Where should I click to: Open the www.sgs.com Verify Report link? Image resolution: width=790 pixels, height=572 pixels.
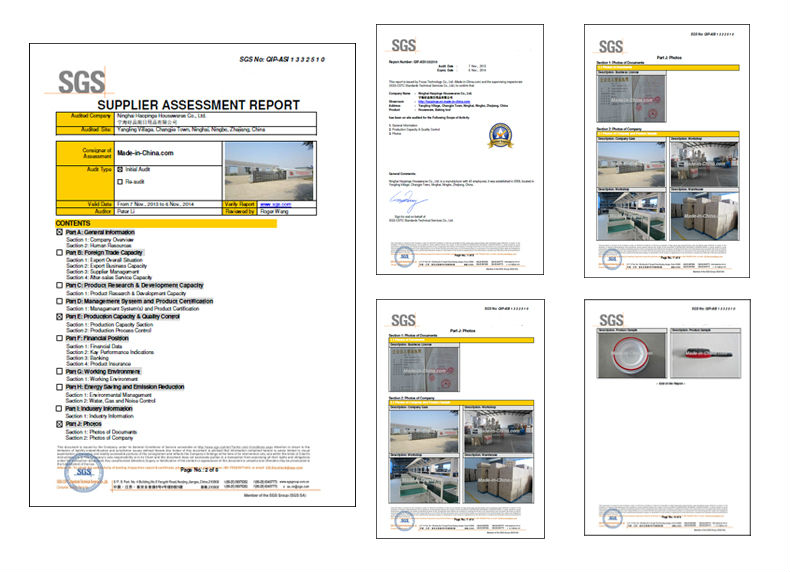click(276, 204)
